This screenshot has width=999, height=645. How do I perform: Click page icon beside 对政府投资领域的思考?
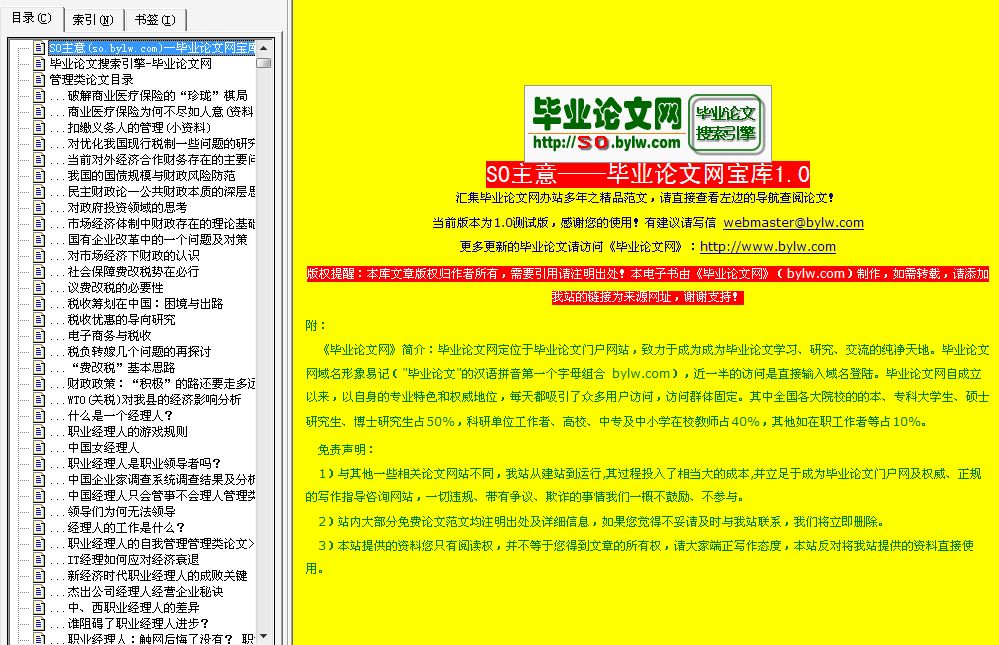pyautogui.click(x=40, y=208)
